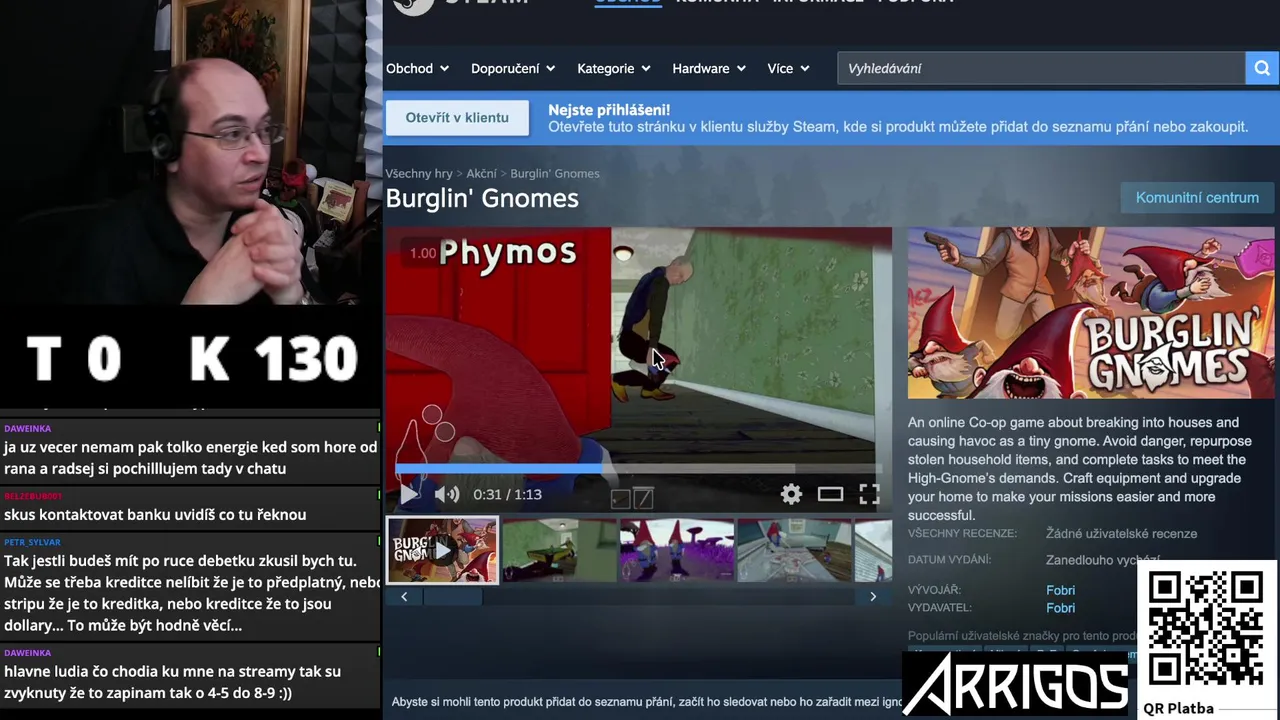This screenshot has height=720, width=1280.
Task: Click DAWEINKA's chat message about energie
Action: [x=190, y=458]
